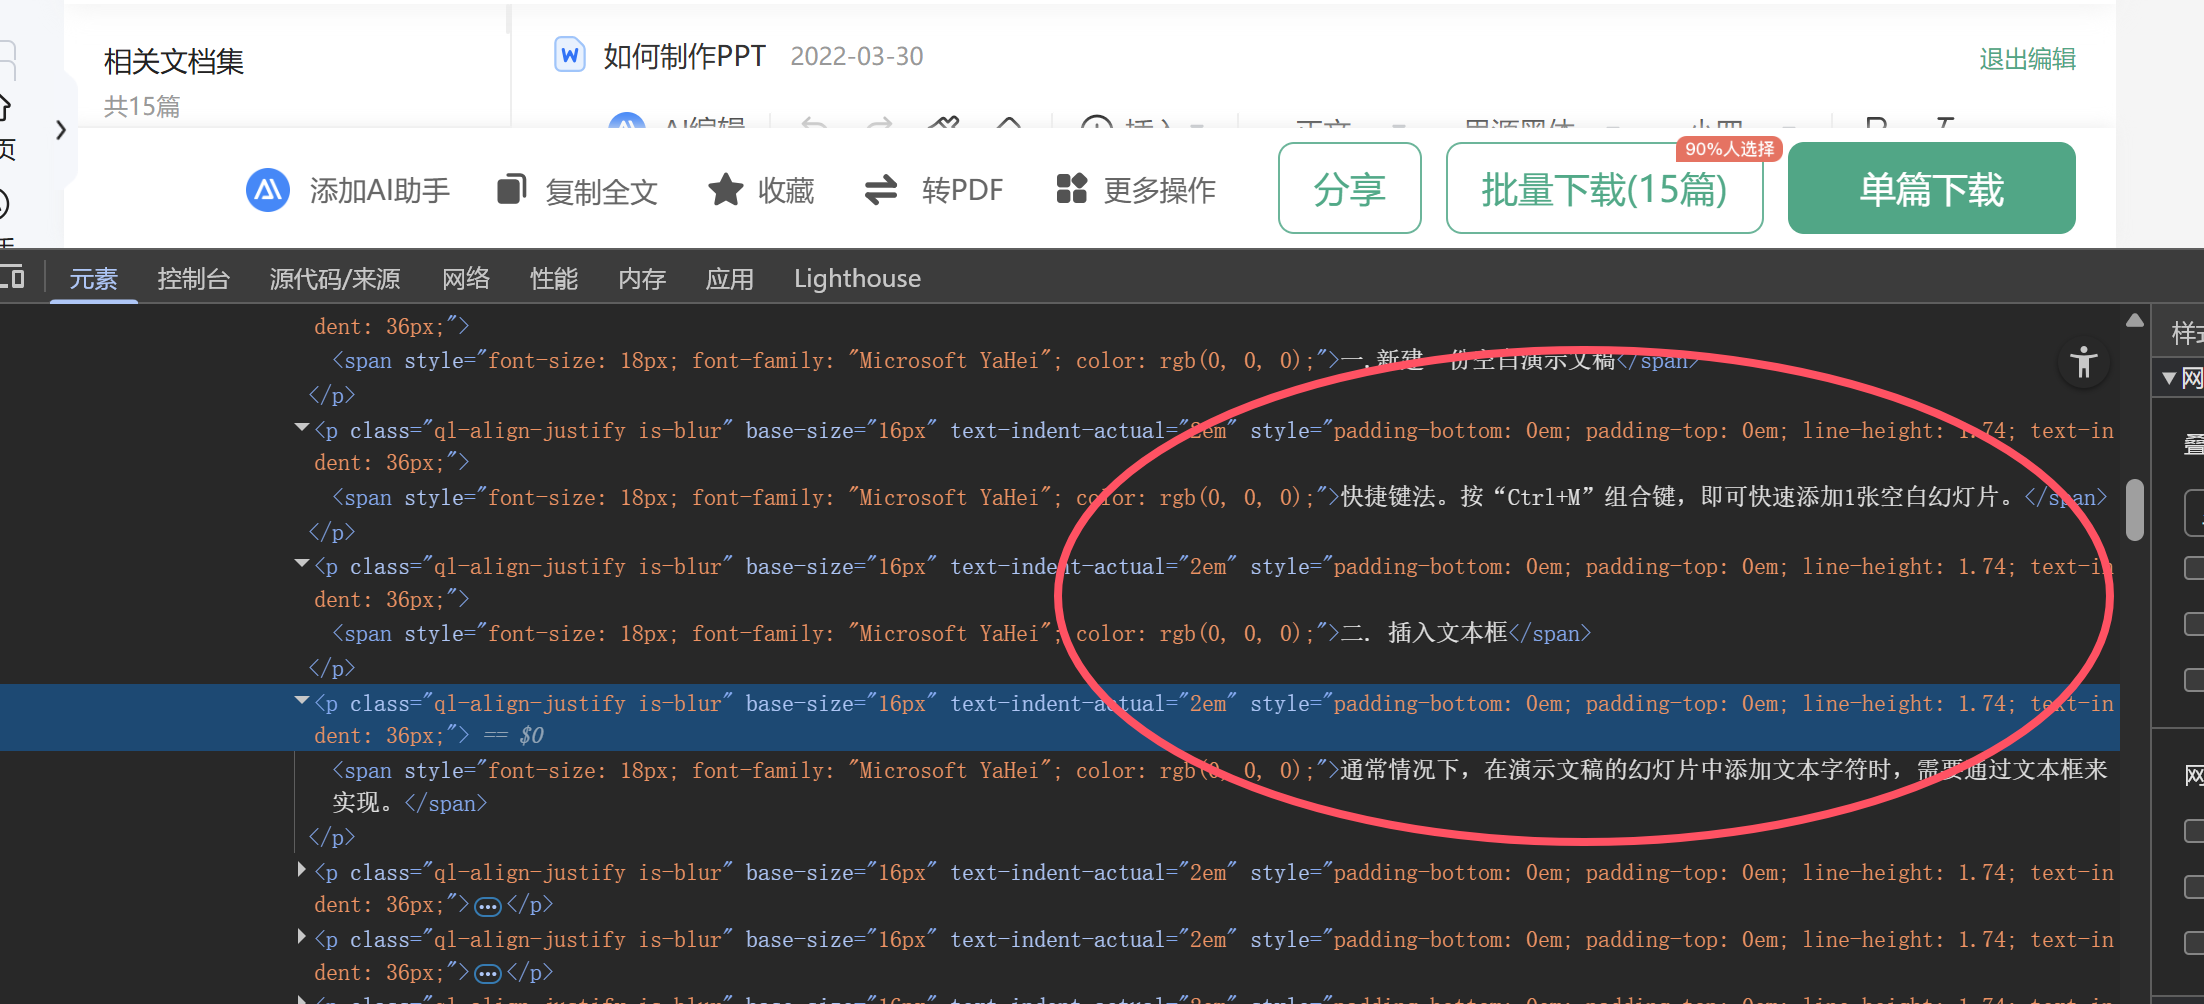Click the copy full text icon
The height and width of the screenshot is (1004, 2204).
(x=512, y=189)
